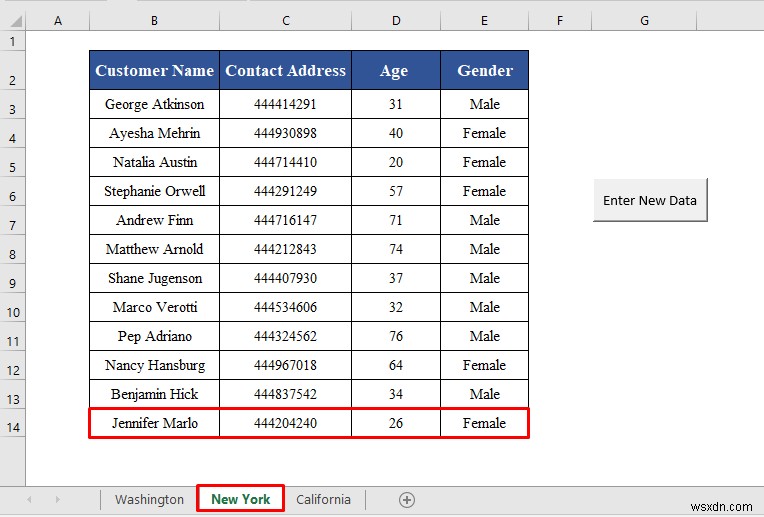The width and height of the screenshot is (764, 517).
Task: Click the Gender header cell
Action: 484,70
